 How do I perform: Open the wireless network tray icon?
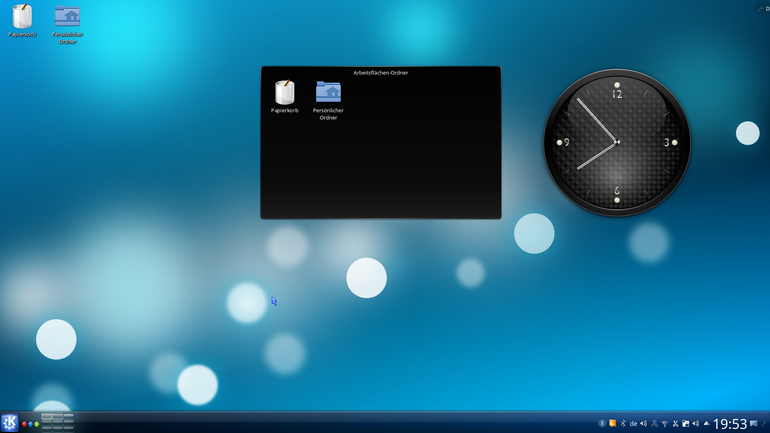click(x=665, y=424)
